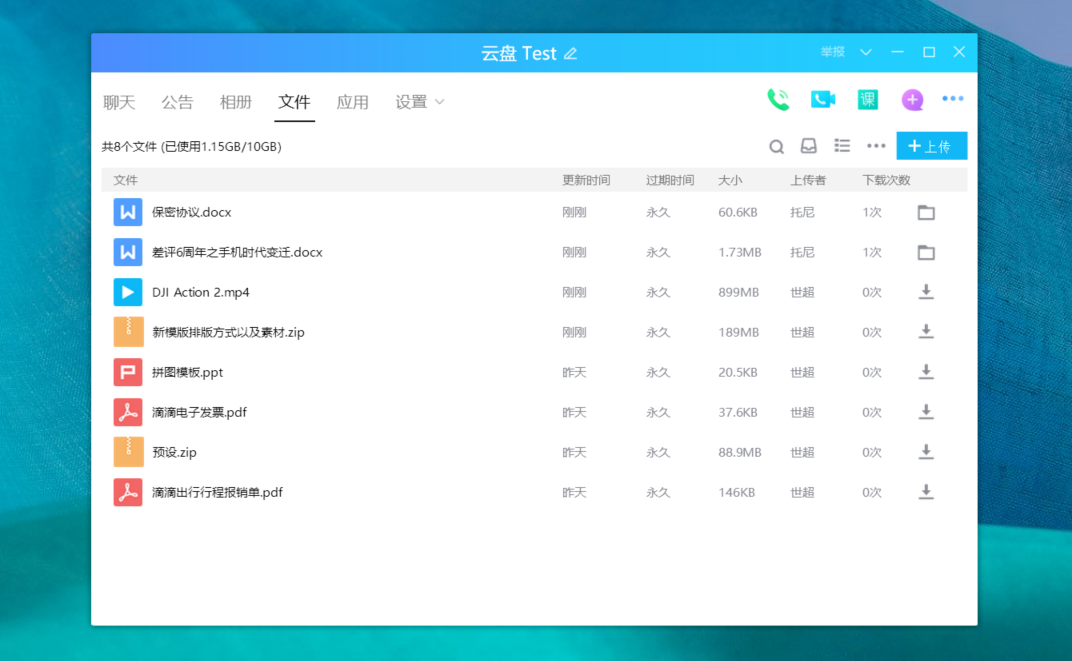Switch to the 相册 tab
This screenshot has width=1072, height=661.
(x=236, y=102)
